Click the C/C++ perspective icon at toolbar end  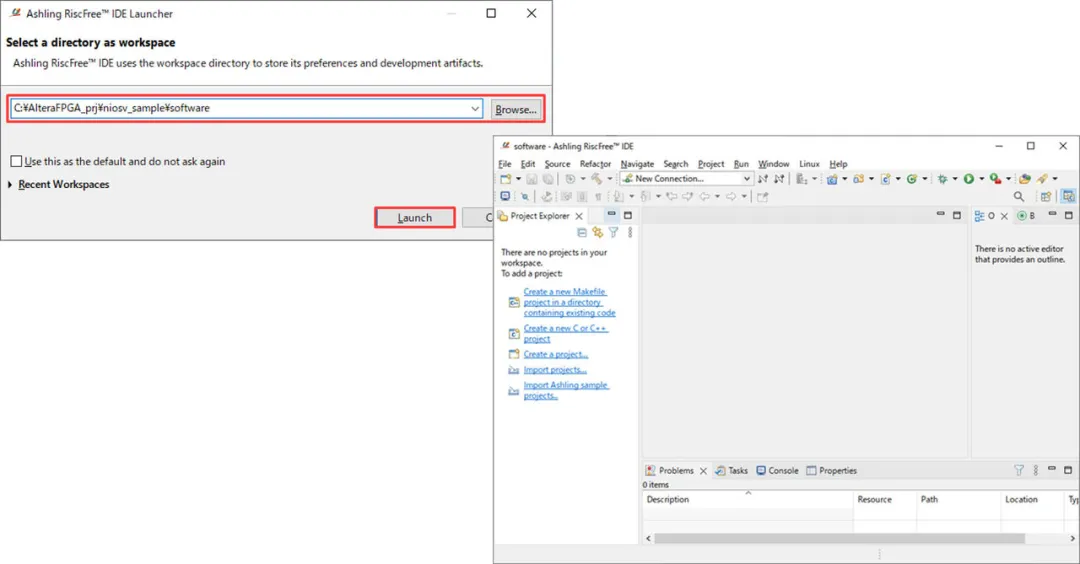point(1068,197)
